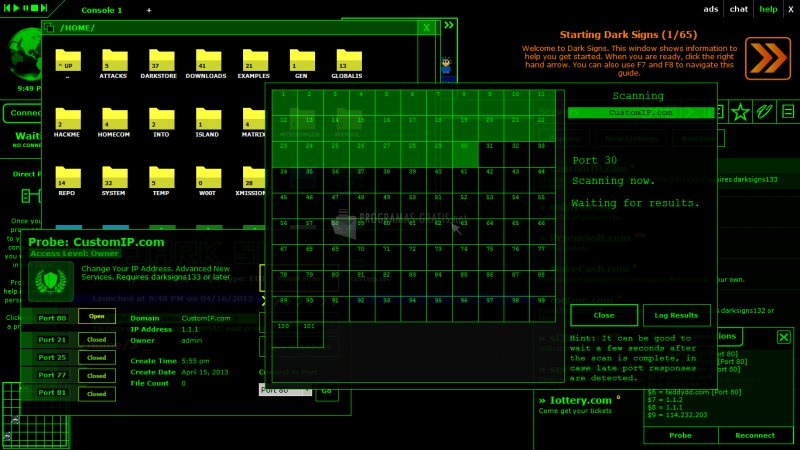Click the 'Access Level: Owner' label

(74, 253)
